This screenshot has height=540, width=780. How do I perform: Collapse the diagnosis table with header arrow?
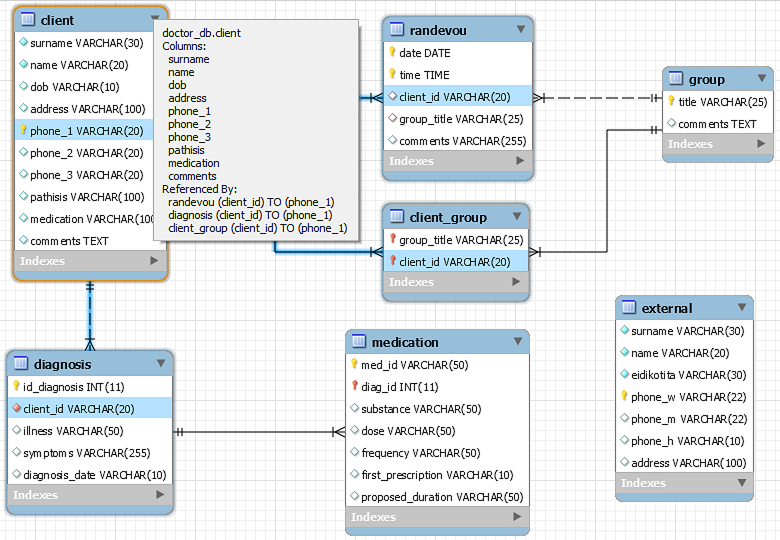pos(161,363)
